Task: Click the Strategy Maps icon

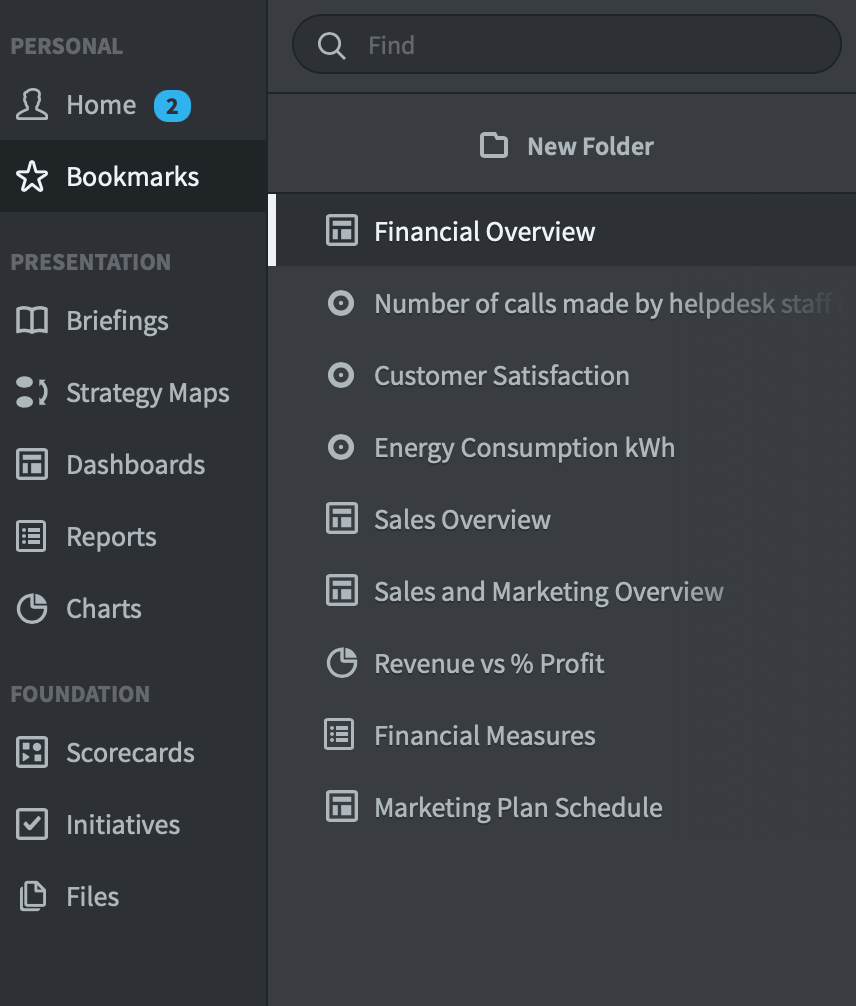Action: click(31, 392)
